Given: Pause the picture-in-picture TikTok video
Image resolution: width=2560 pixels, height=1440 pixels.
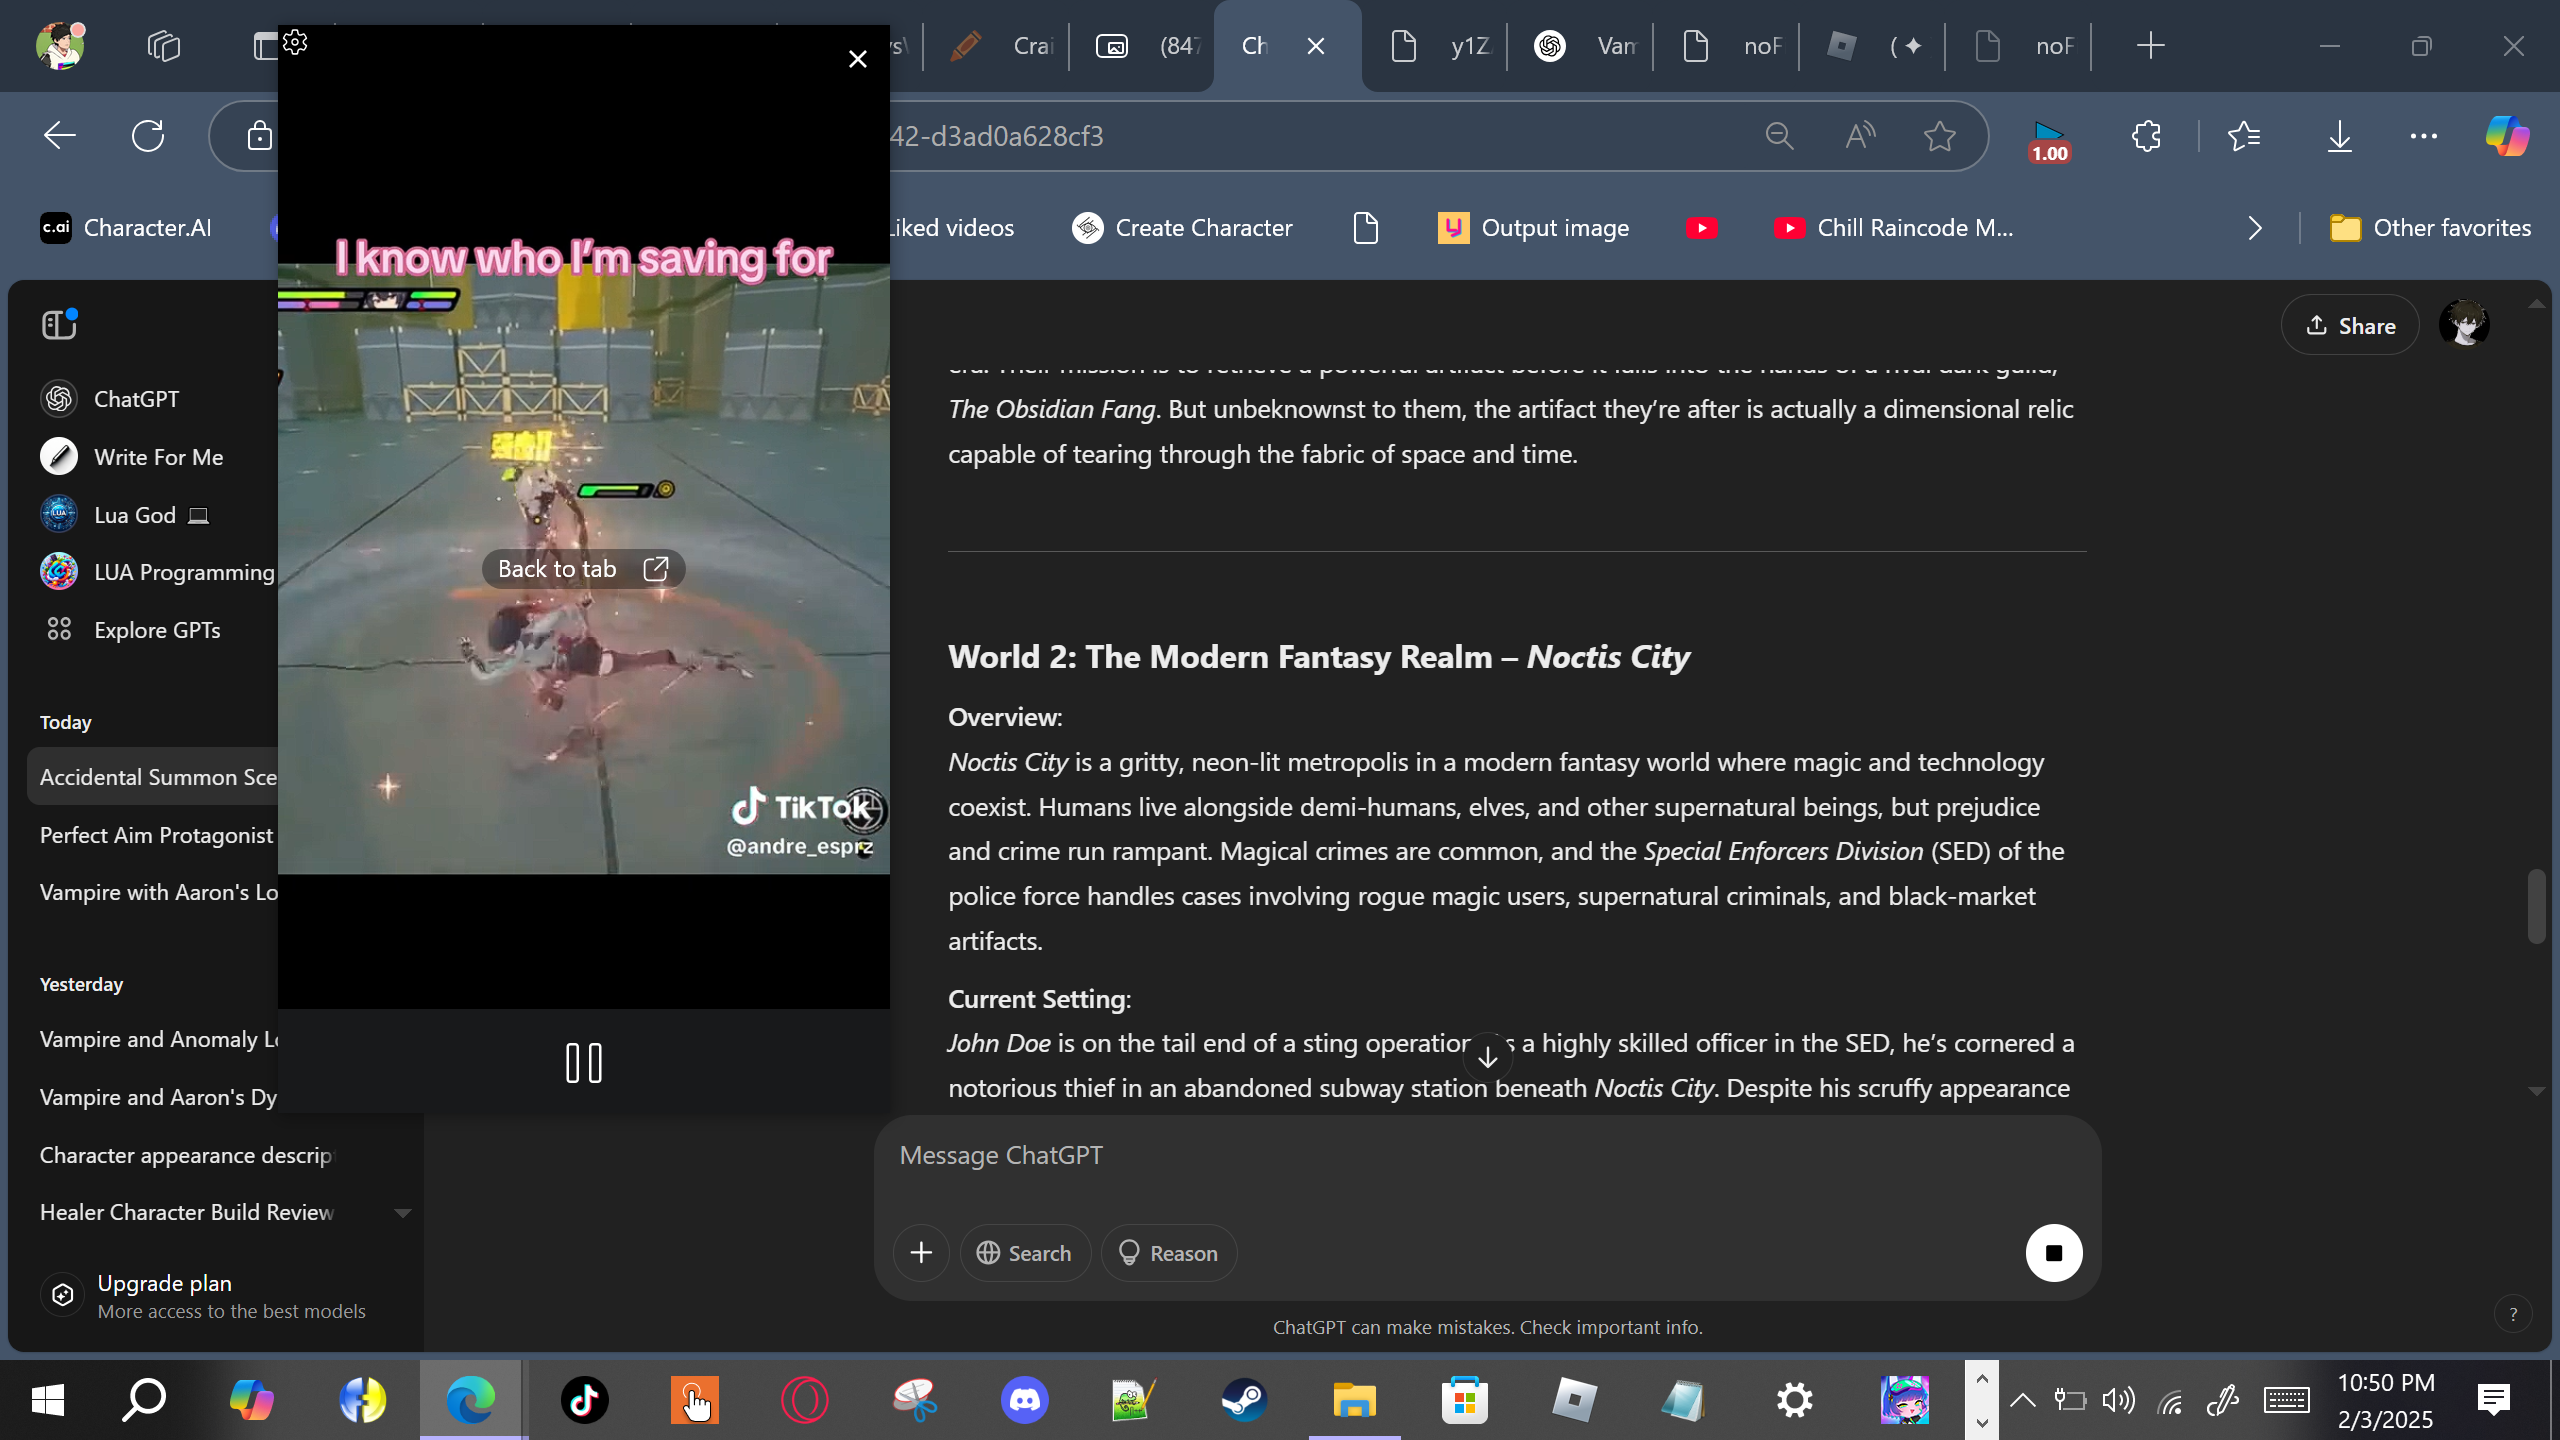Looking at the screenshot, I should (584, 1062).
